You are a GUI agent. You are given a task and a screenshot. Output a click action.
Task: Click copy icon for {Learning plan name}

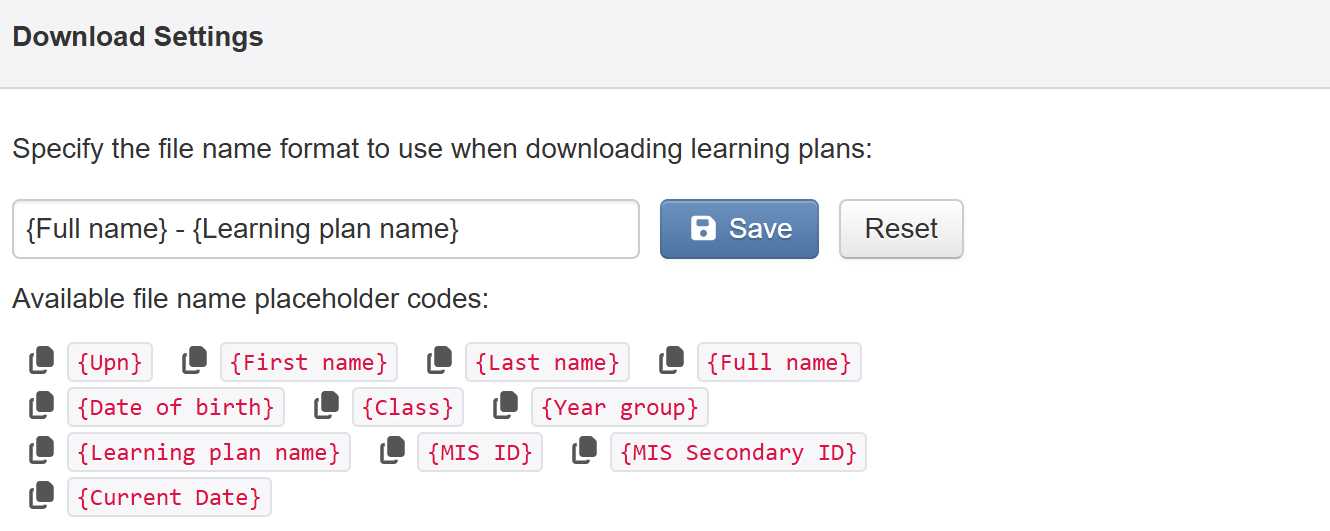(x=41, y=450)
